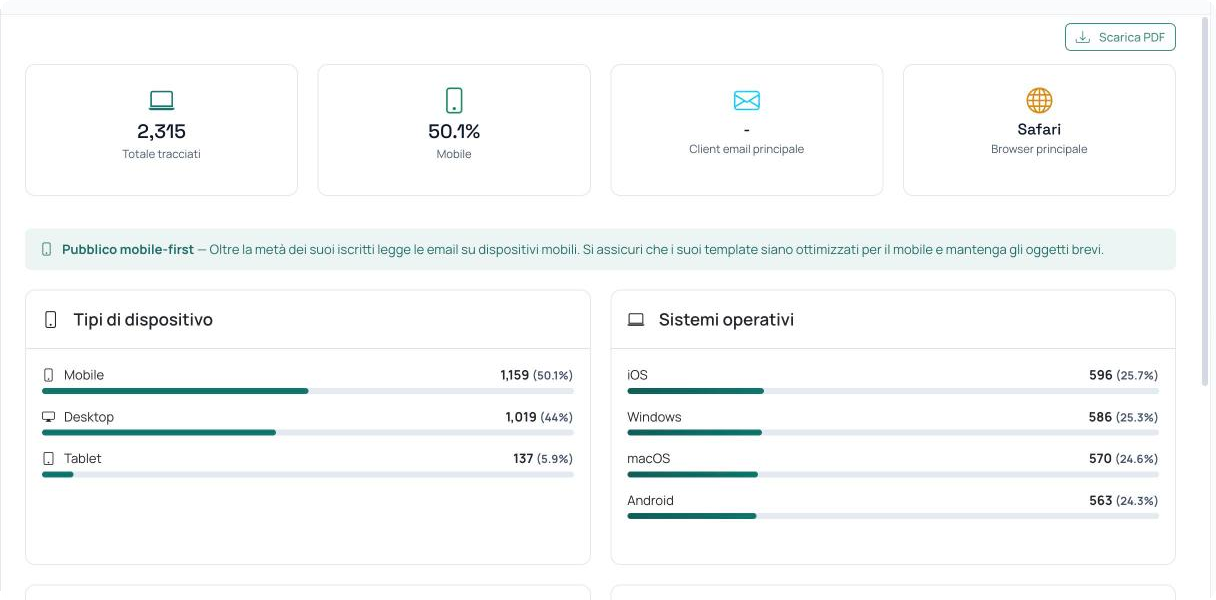
Task: Click the 586 (25.3%) count
Action: coord(1123,417)
